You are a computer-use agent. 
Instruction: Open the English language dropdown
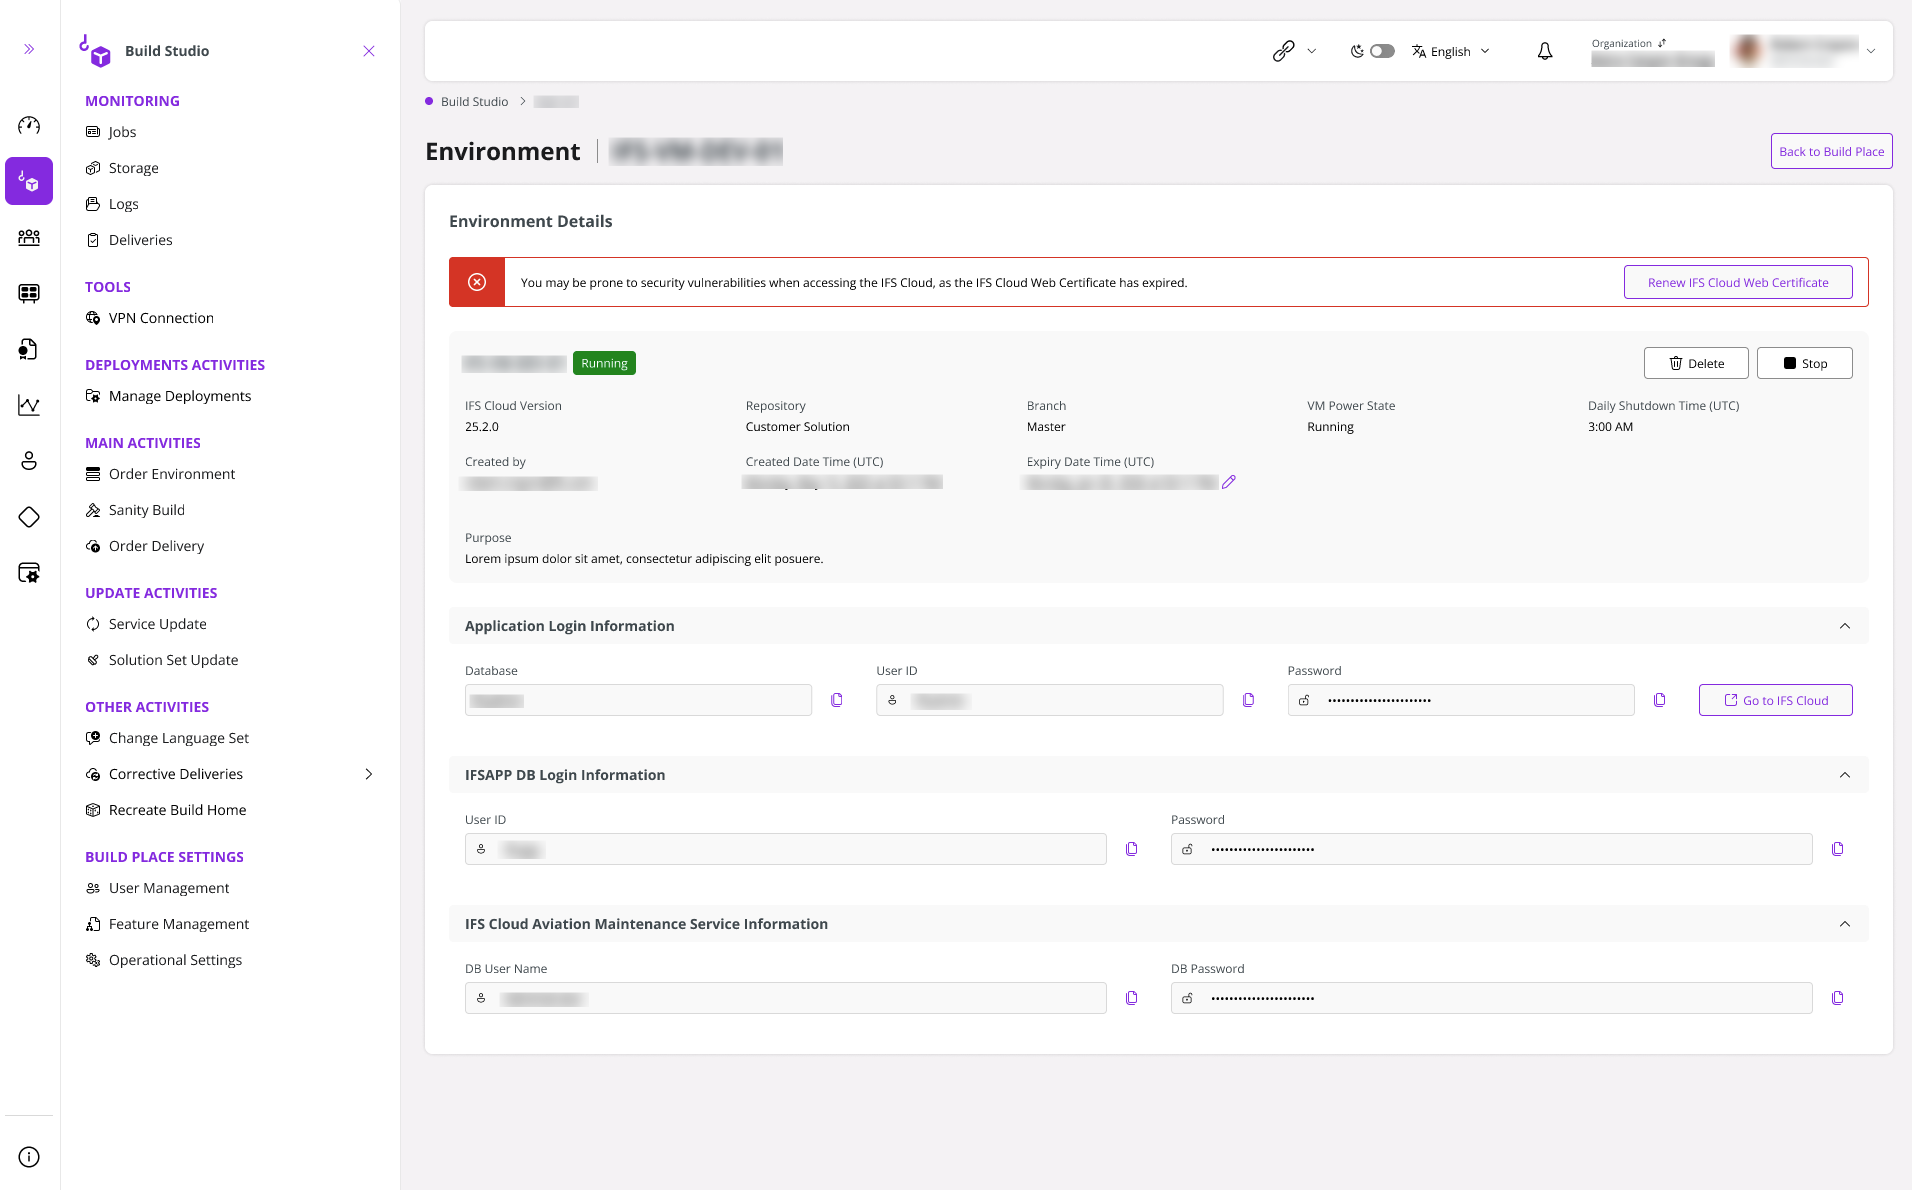[1451, 51]
